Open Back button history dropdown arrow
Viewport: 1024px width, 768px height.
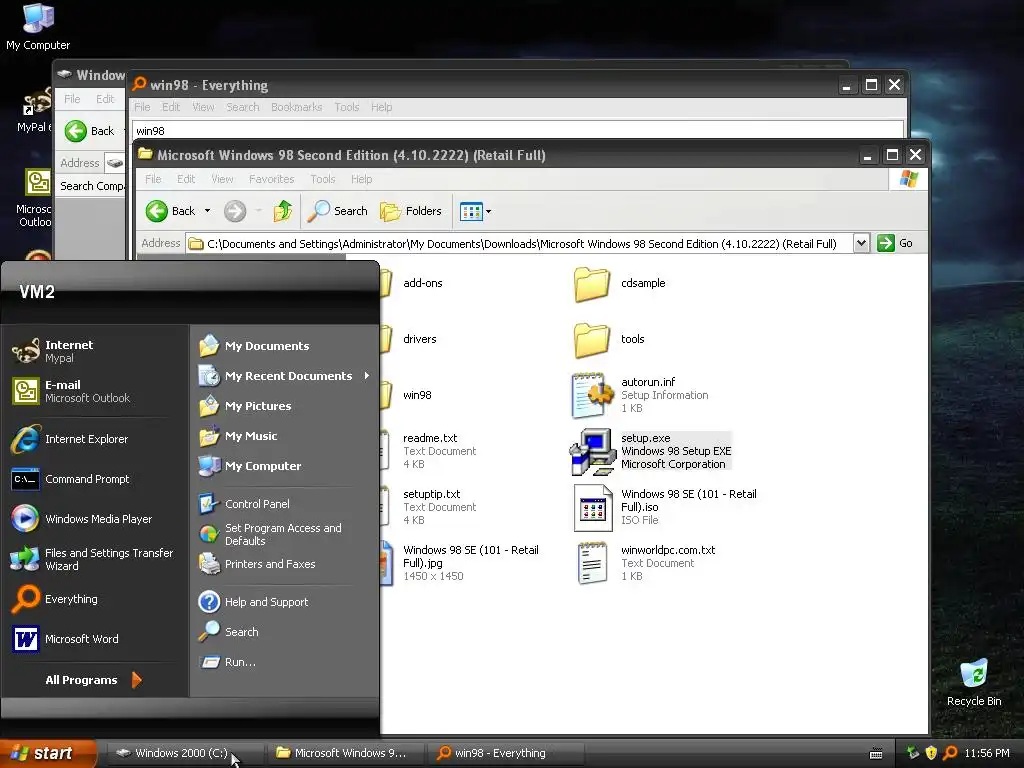[207, 211]
